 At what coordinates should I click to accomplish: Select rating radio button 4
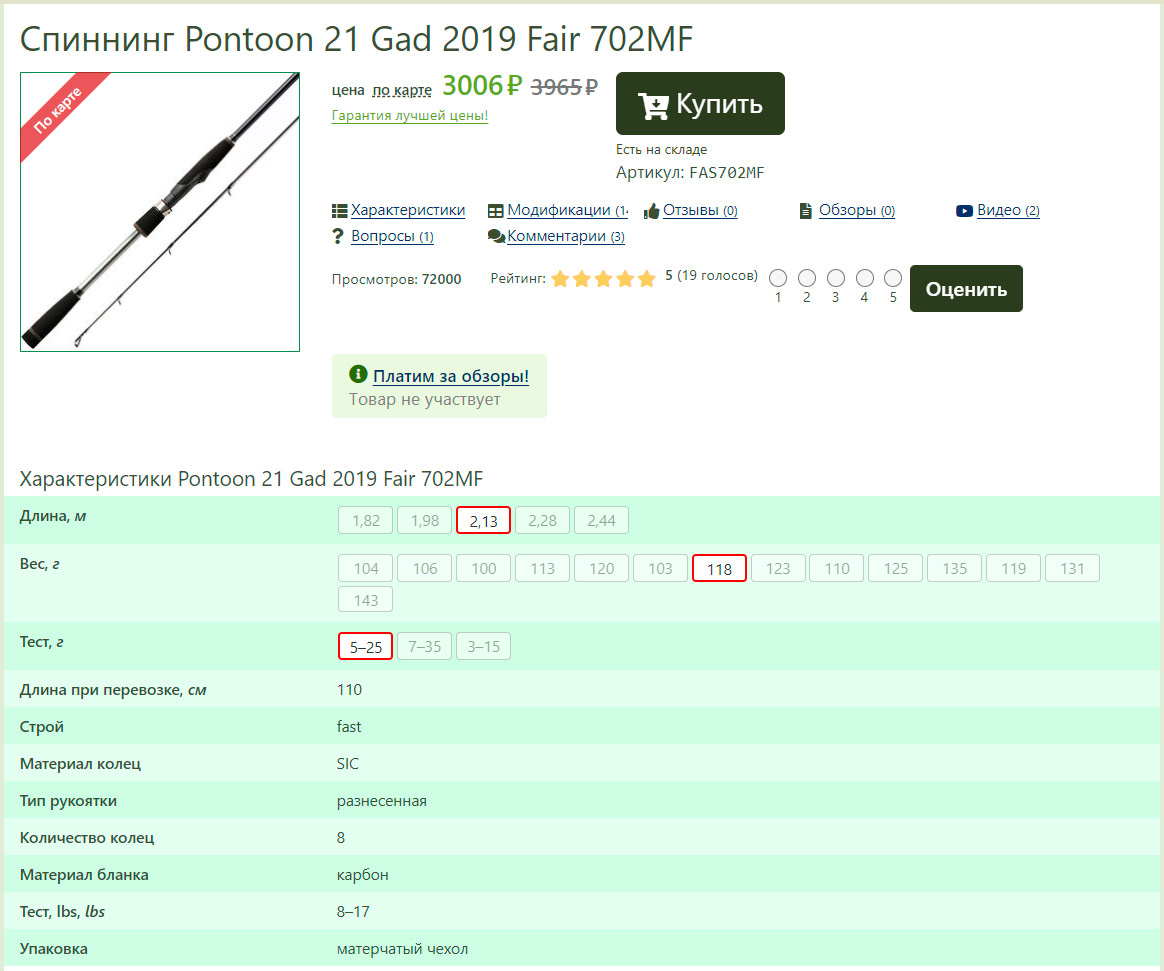pos(865,278)
